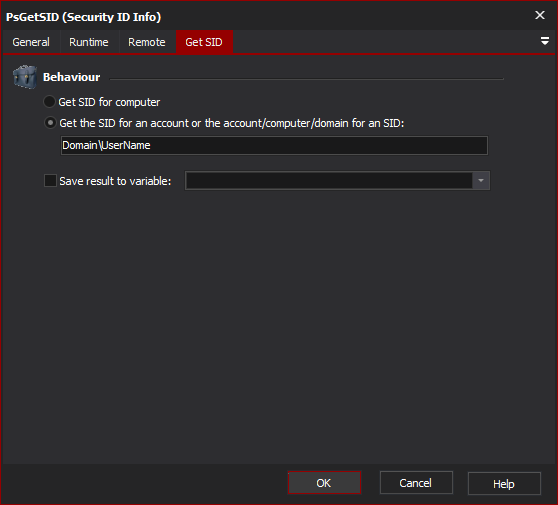Expand the variable dropdown arrow
Screen dimensions: 558x505
481,181
